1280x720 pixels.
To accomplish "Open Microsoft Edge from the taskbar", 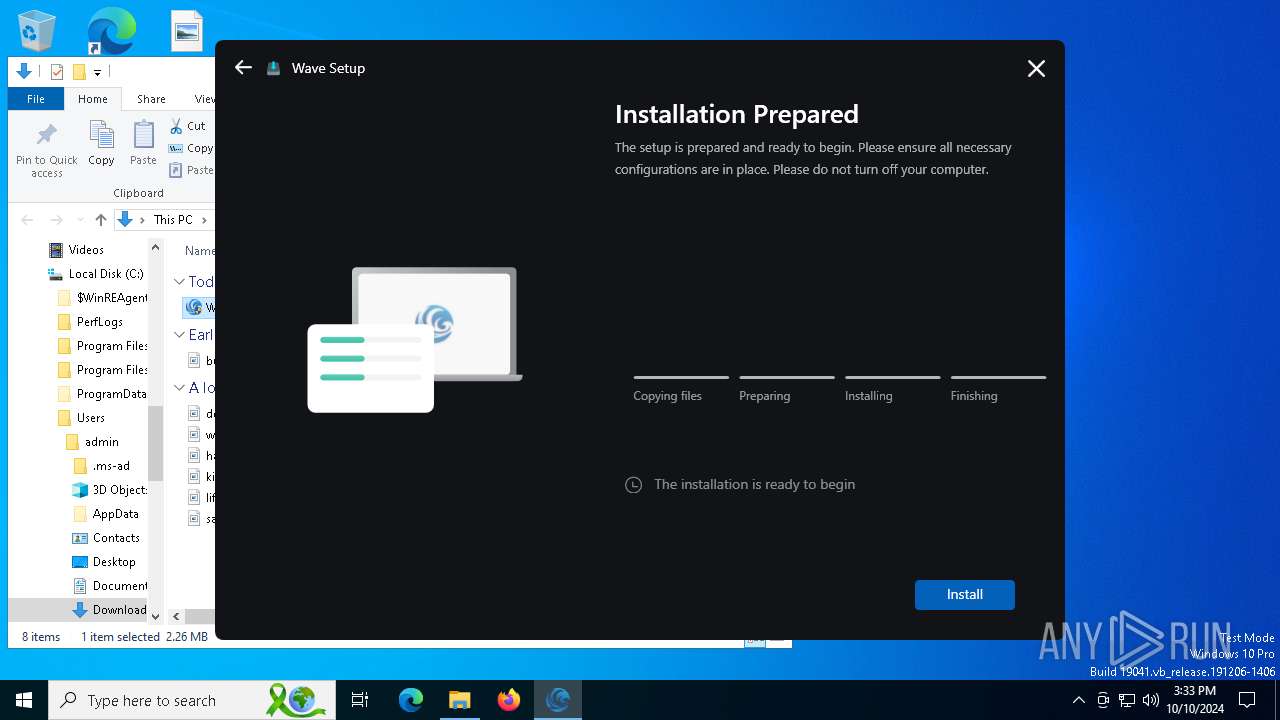I will coord(411,700).
